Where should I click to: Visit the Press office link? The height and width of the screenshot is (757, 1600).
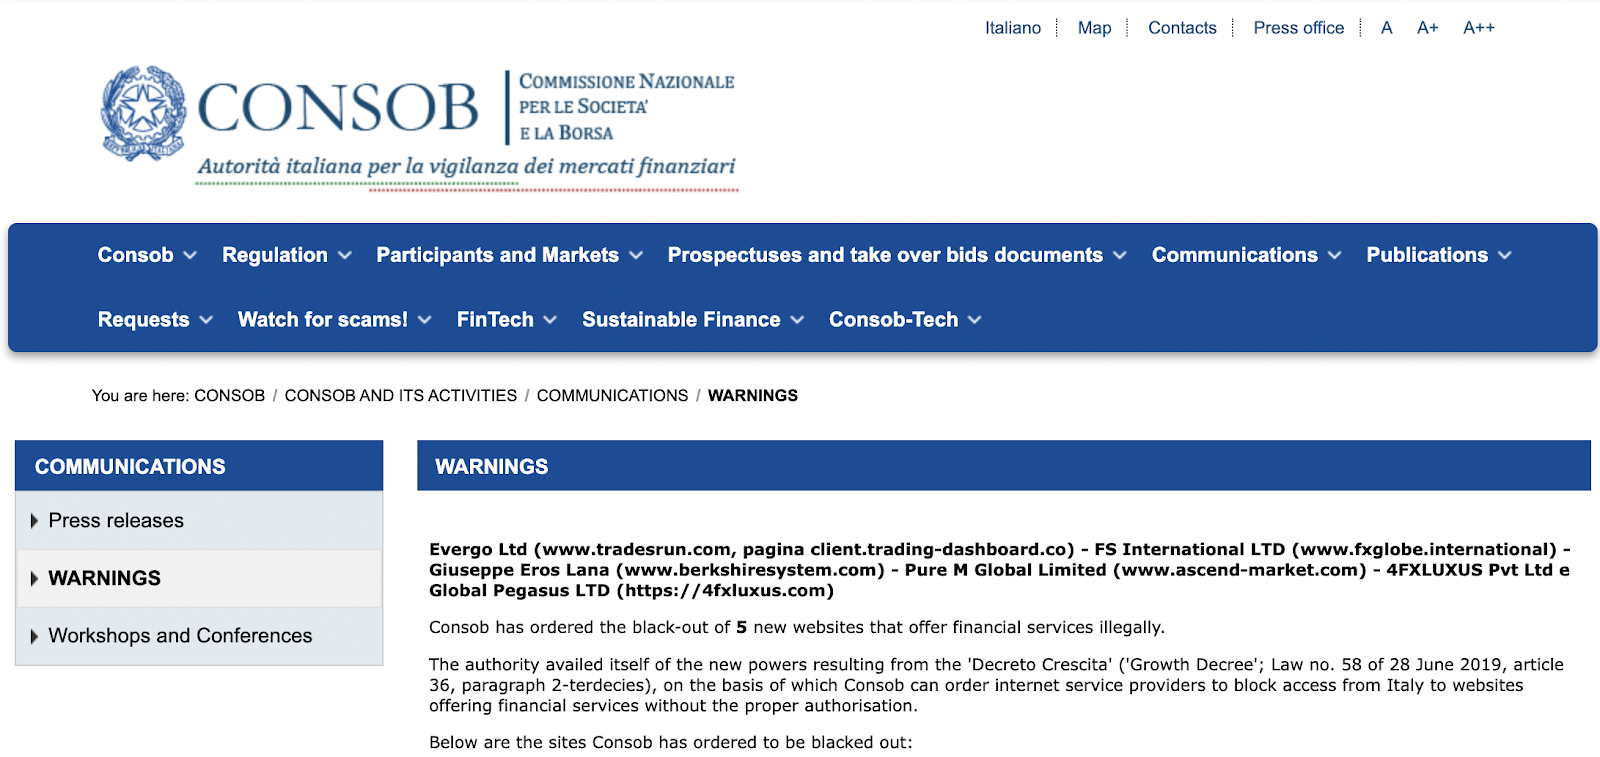coord(1299,28)
